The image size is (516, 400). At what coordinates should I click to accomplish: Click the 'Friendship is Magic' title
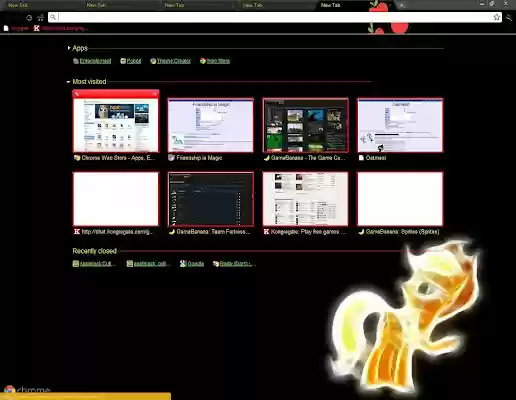tap(199, 158)
